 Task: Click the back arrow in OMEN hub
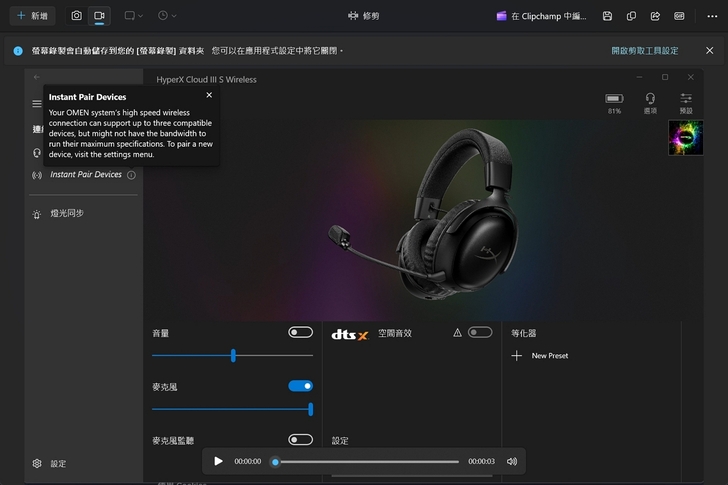pos(37,77)
